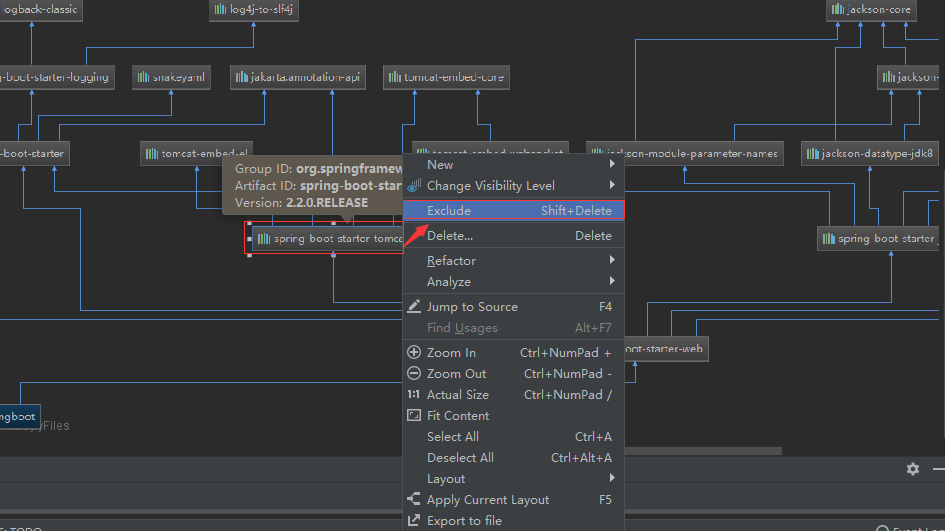Click the arrow beside Layout
The height and width of the screenshot is (531, 945).
pos(612,478)
